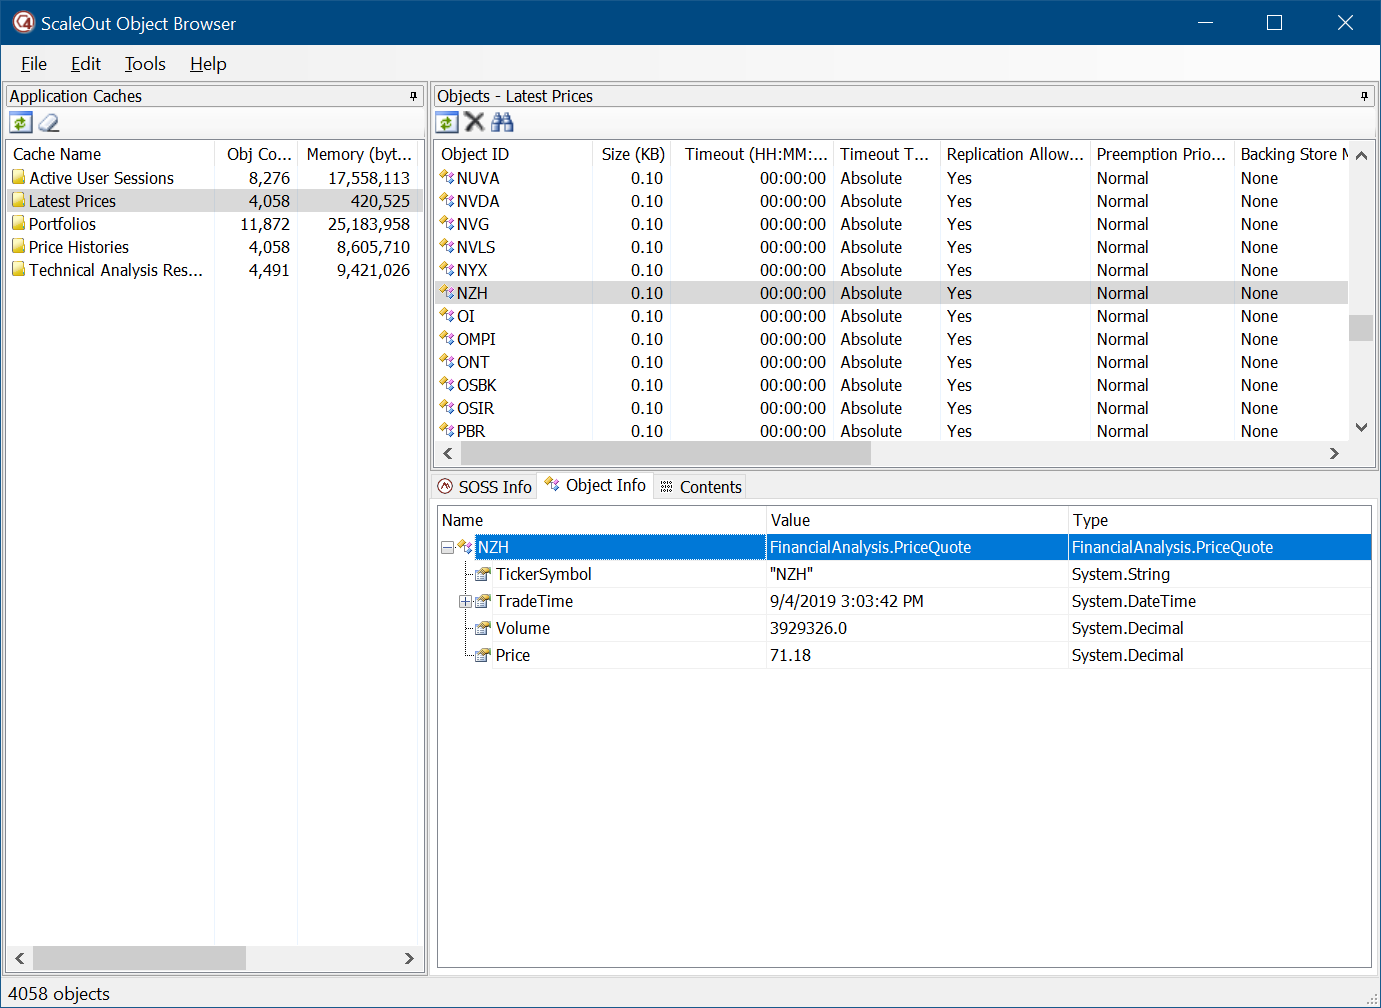Click the binoculars find icon
Image resolution: width=1381 pixels, height=1008 pixels.
point(502,122)
